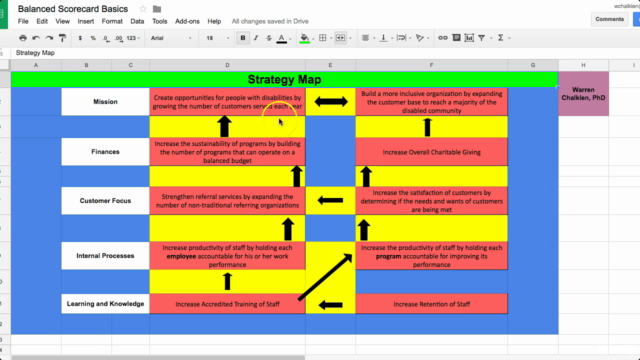Click the Balanced Scorecard Basics title
The image size is (640, 360).
tap(73, 9)
